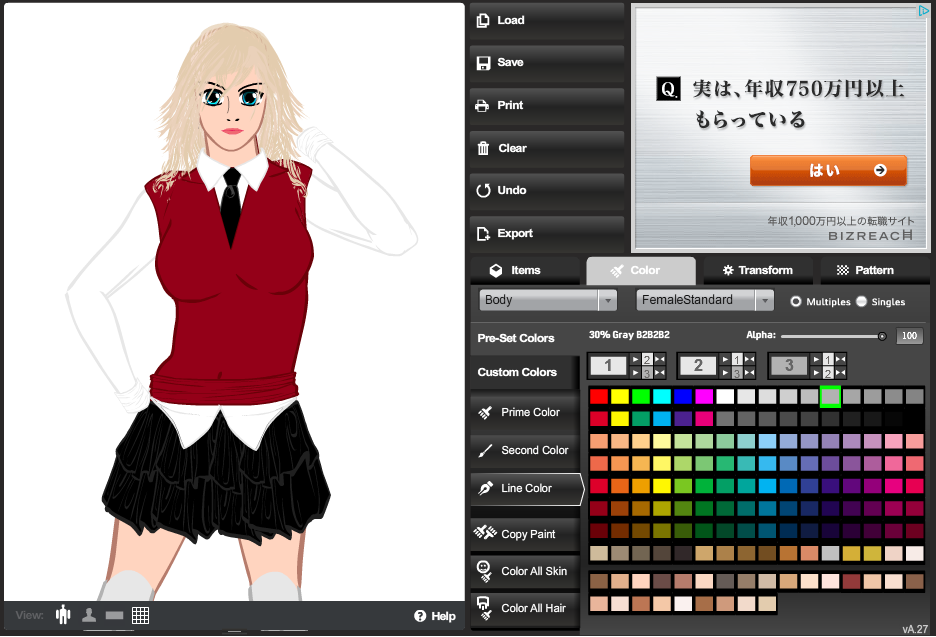Switch to the head and shoulders view
The height and width of the screenshot is (637, 936).
[89, 615]
